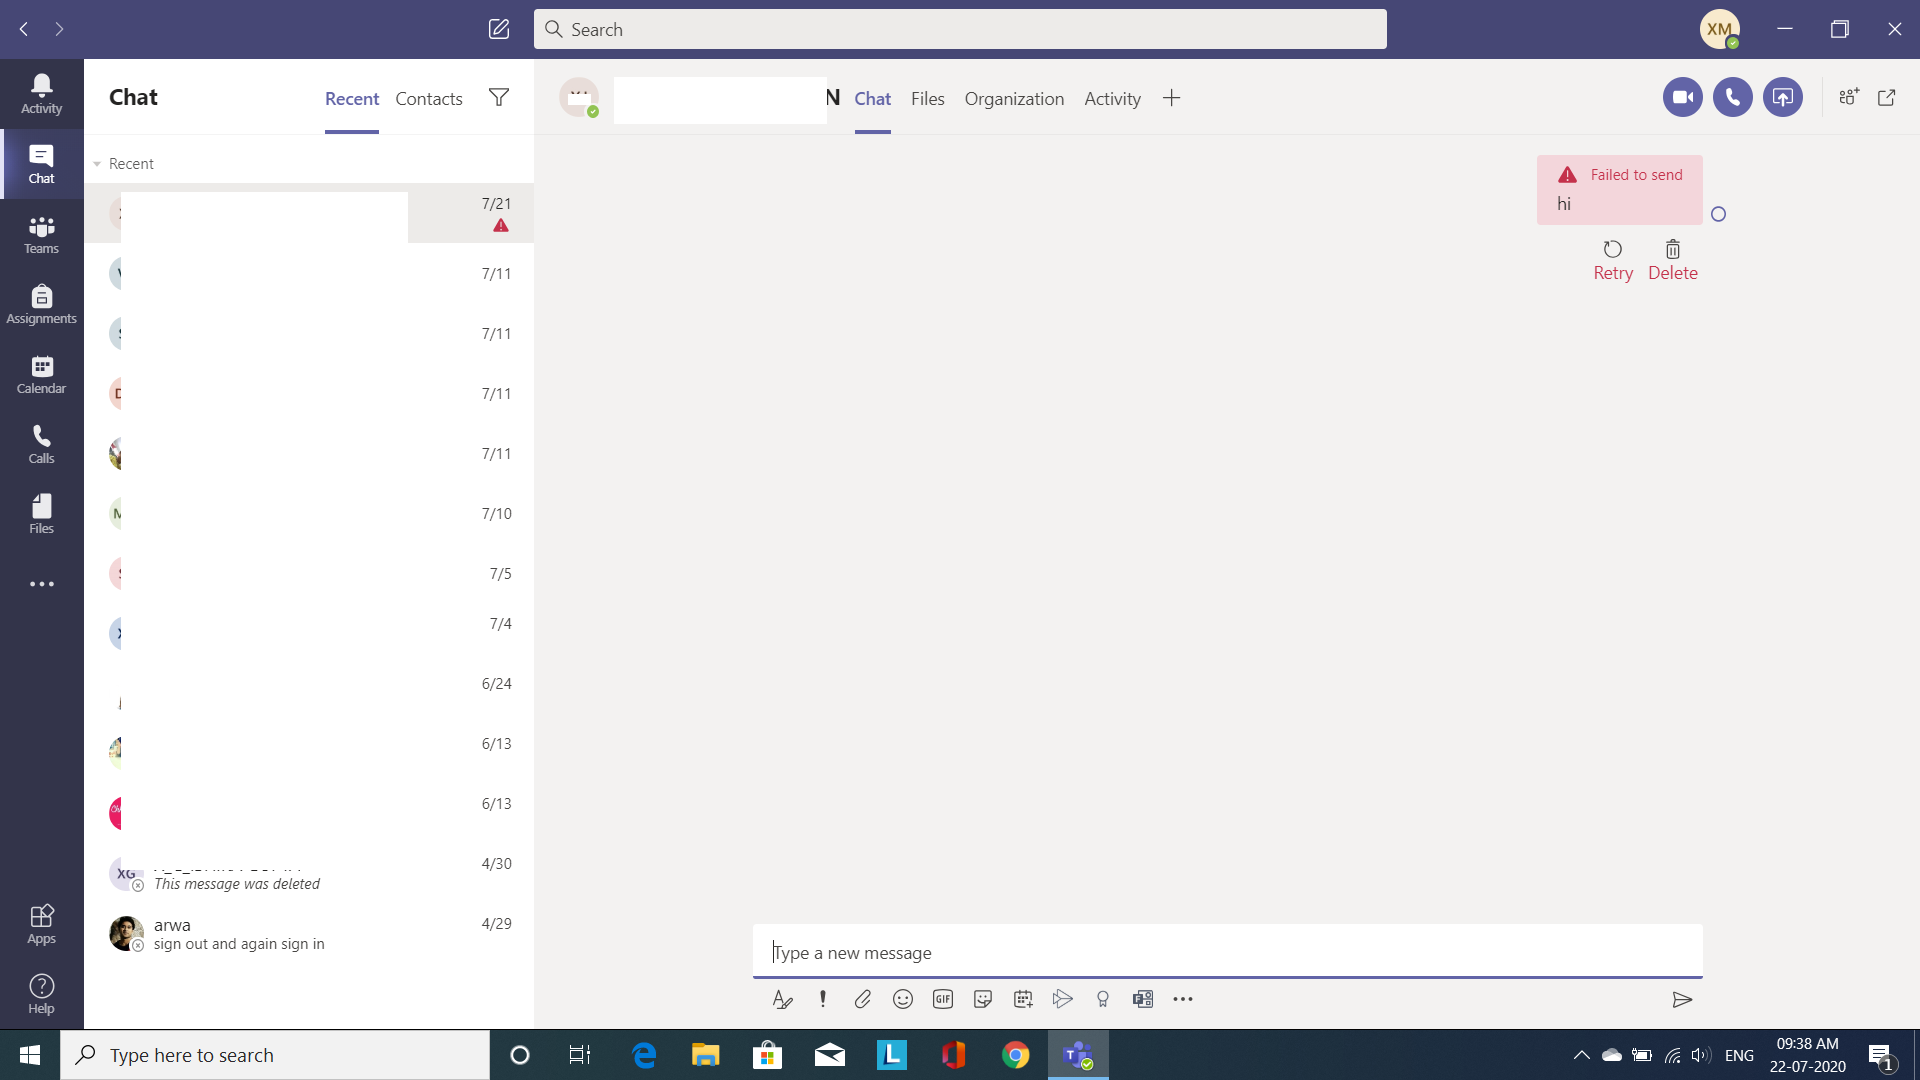Viewport: 1920px width, 1080px height.
Task: Start an audio call
Action: tap(1732, 97)
